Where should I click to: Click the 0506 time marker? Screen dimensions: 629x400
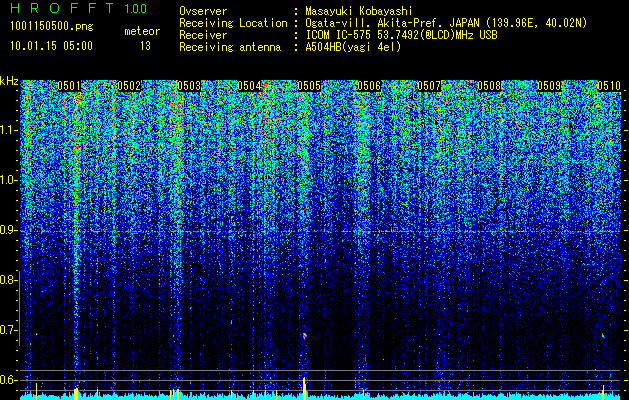click(x=369, y=86)
